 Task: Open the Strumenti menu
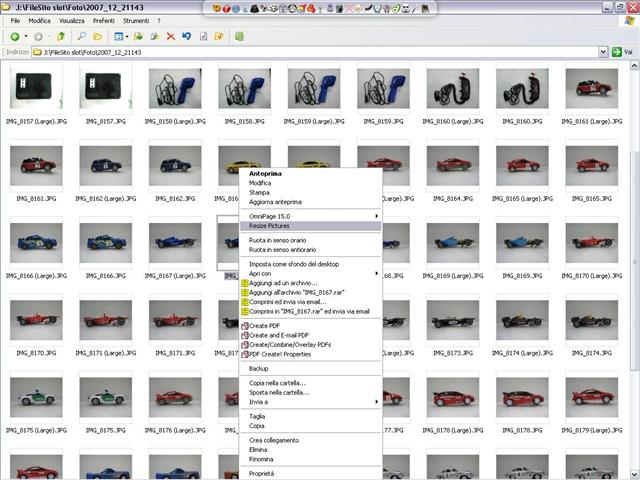136,20
